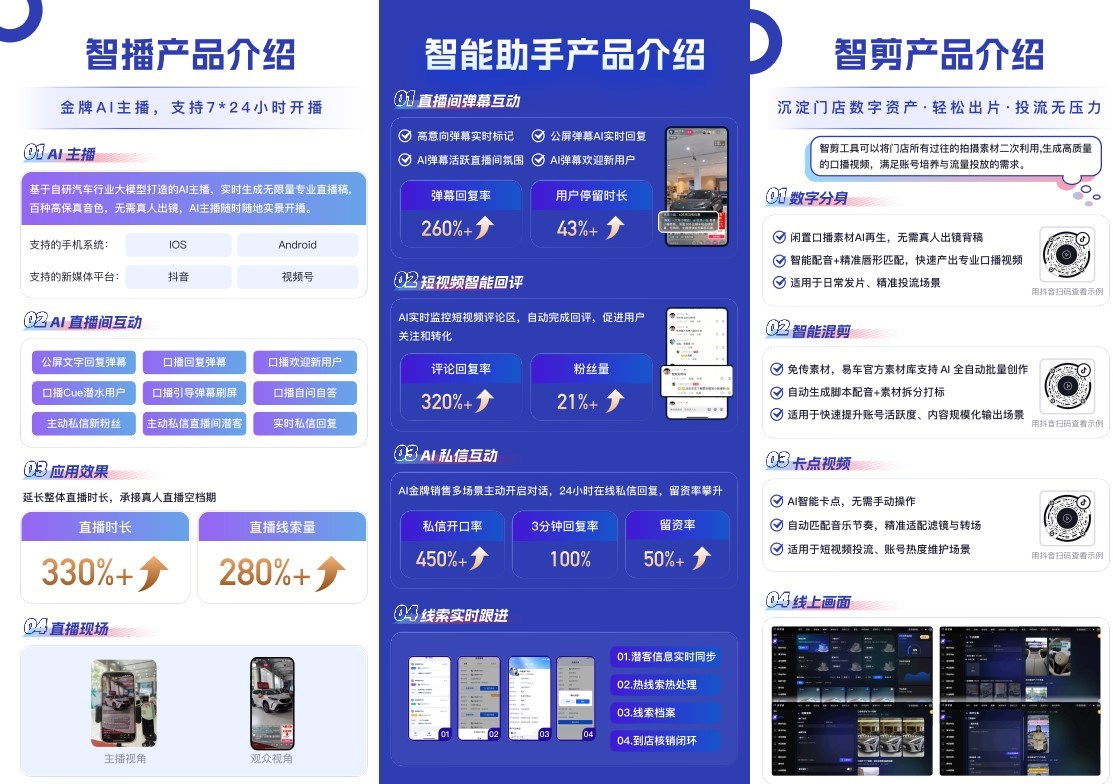Image resolution: width=1113 pixels, height=784 pixels.
Task: Click the arrow beside 43%+ 用户停留时长
Action: tap(615, 228)
